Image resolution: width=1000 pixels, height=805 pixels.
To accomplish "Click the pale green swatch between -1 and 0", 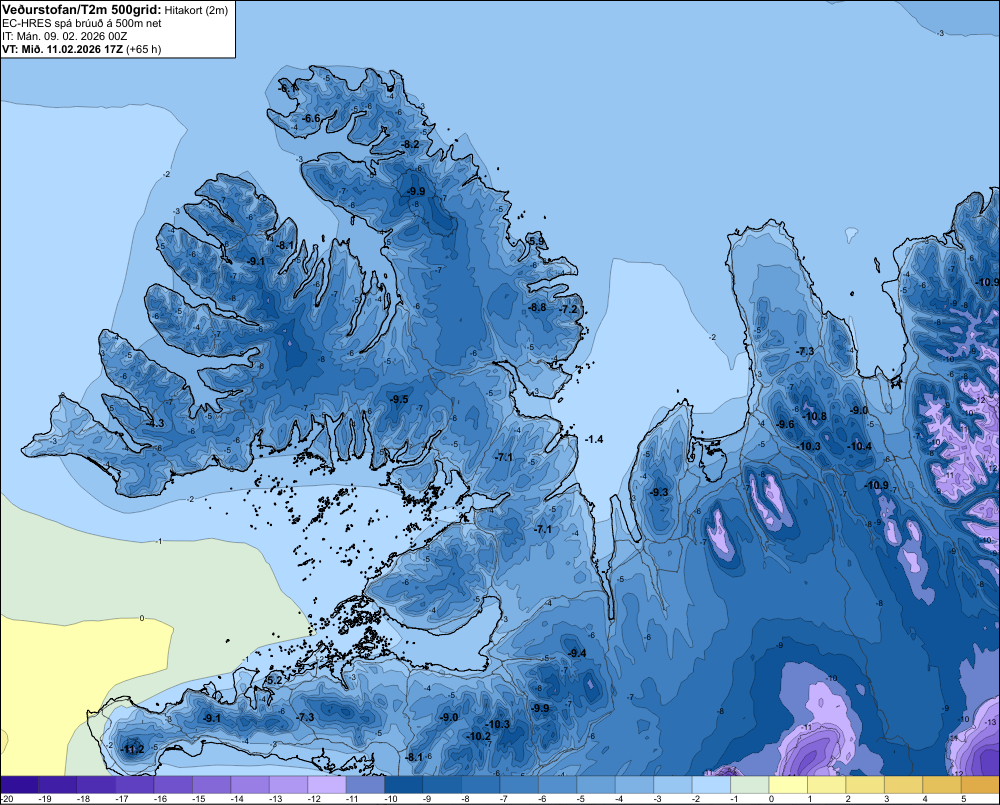I will click(749, 785).
